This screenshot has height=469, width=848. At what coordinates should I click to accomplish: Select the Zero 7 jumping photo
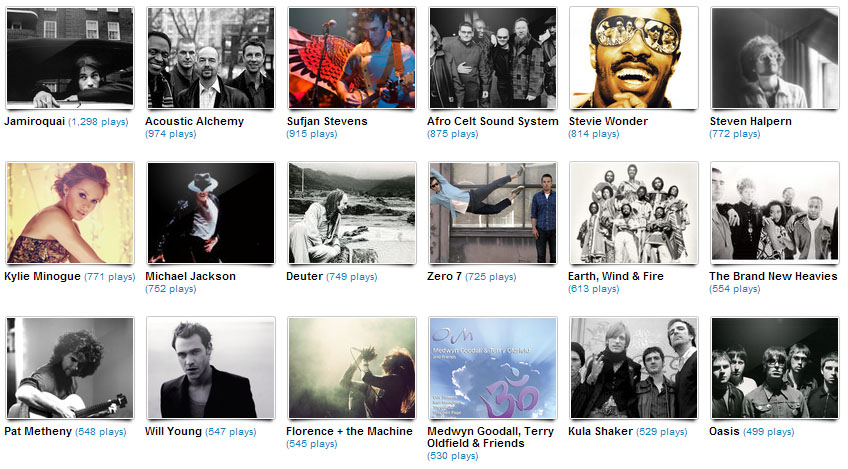click(493, 213)
